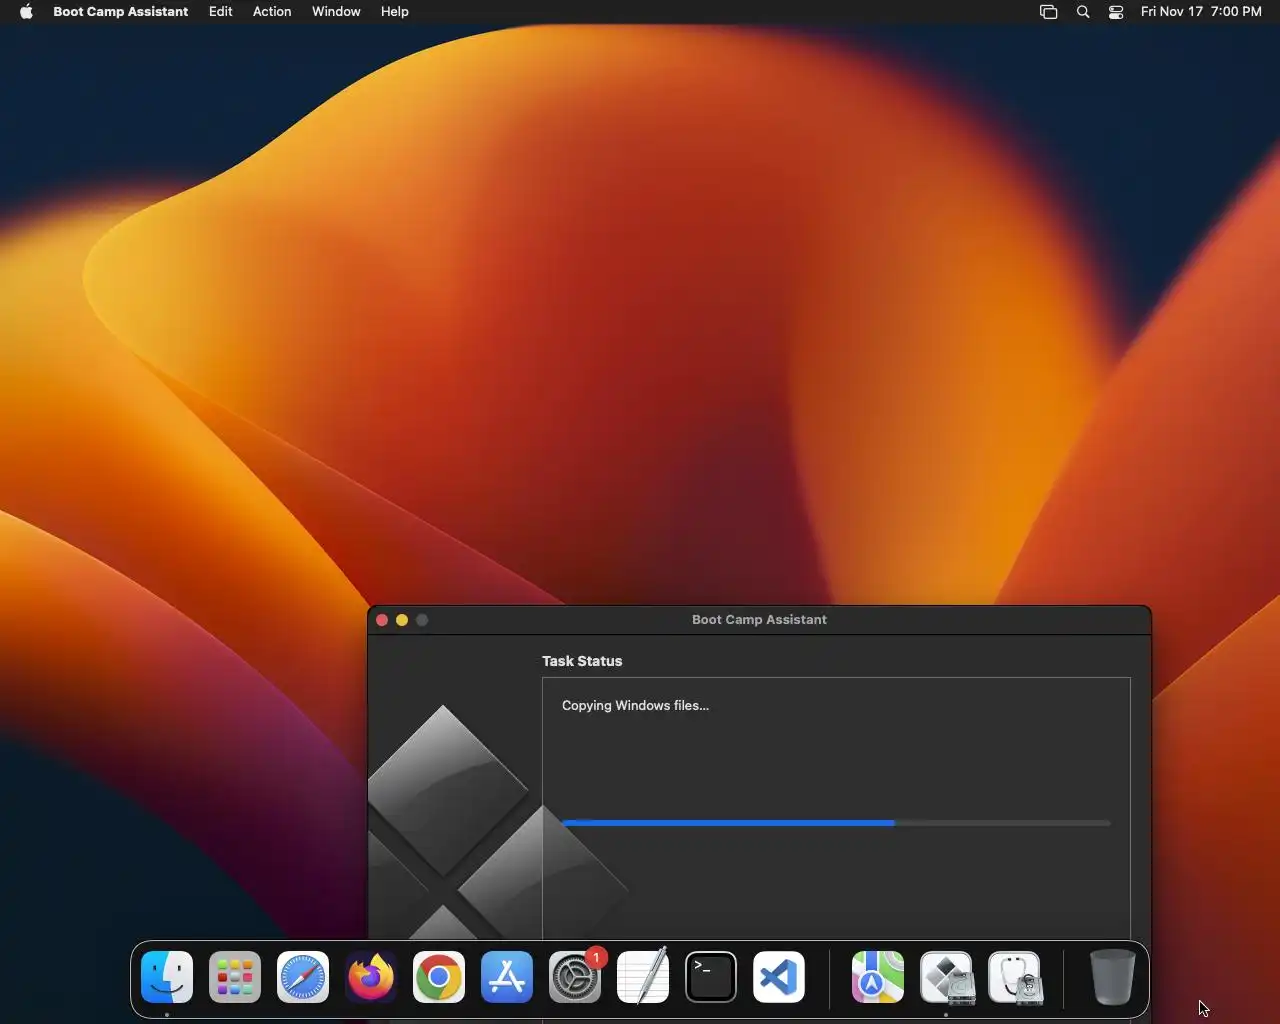Open TextEdit from the dock
This screenshot has height=1024, width=1280.
pyautogui.click(x=643, y=977)
